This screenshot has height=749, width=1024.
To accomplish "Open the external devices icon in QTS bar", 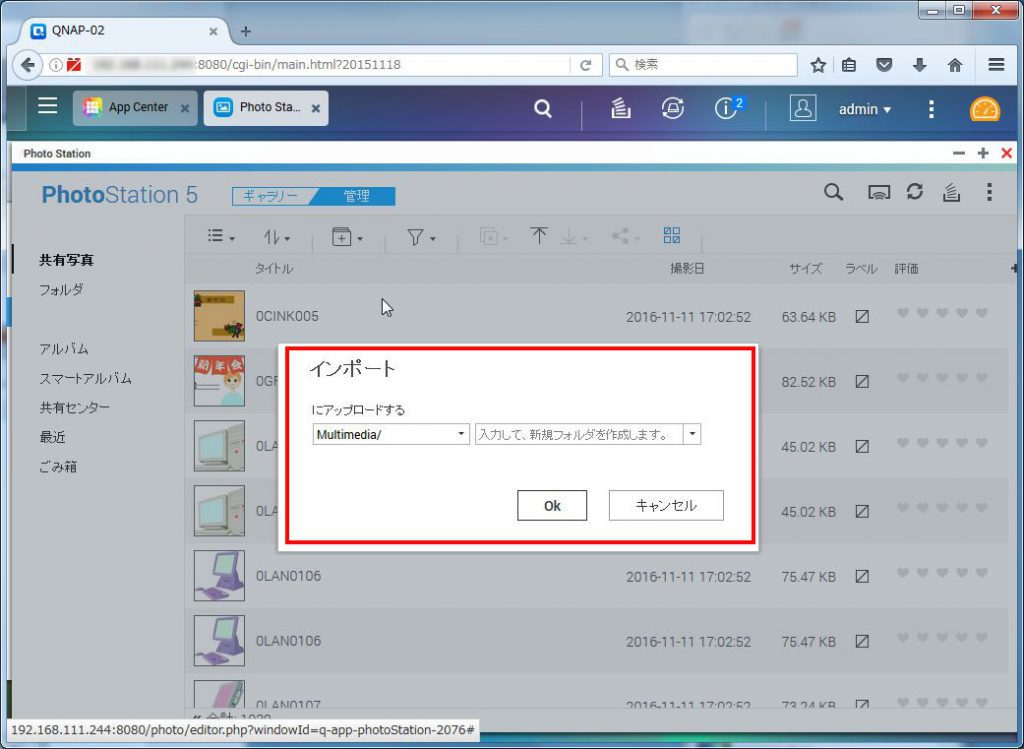I will (673, 108).
